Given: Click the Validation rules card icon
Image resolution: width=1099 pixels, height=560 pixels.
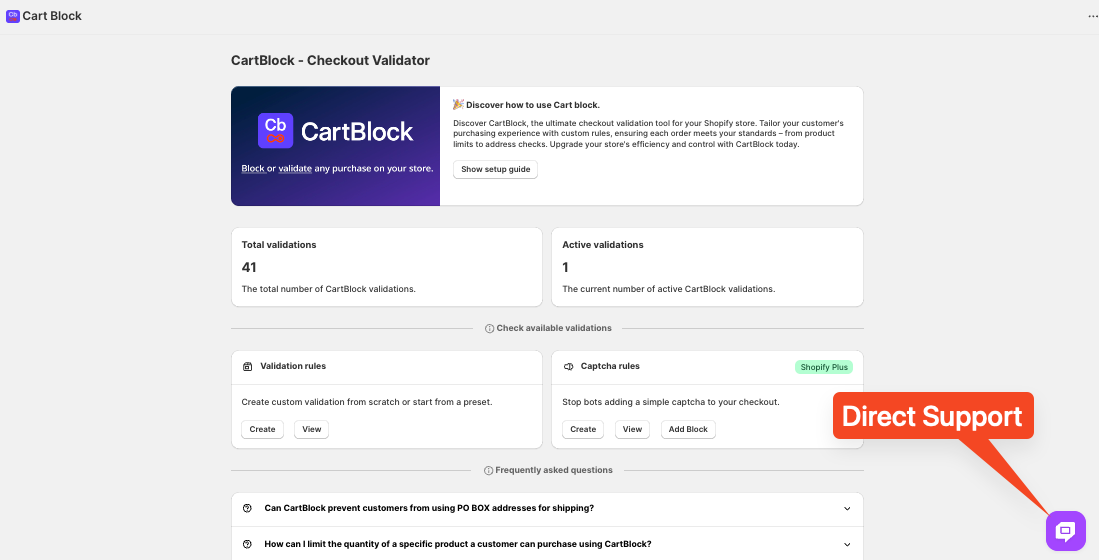Looking at the screenshot, I should tap(247, 367).
